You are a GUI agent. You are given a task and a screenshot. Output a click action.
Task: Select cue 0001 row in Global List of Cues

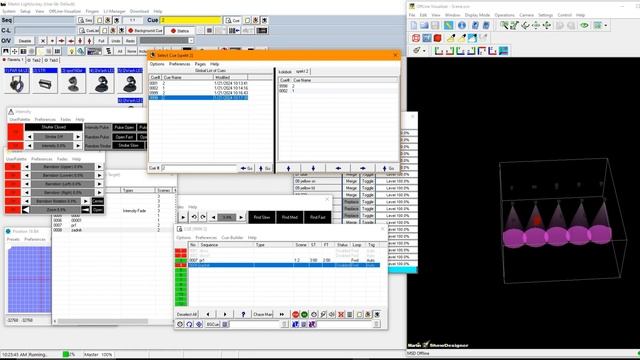point(198,83)
